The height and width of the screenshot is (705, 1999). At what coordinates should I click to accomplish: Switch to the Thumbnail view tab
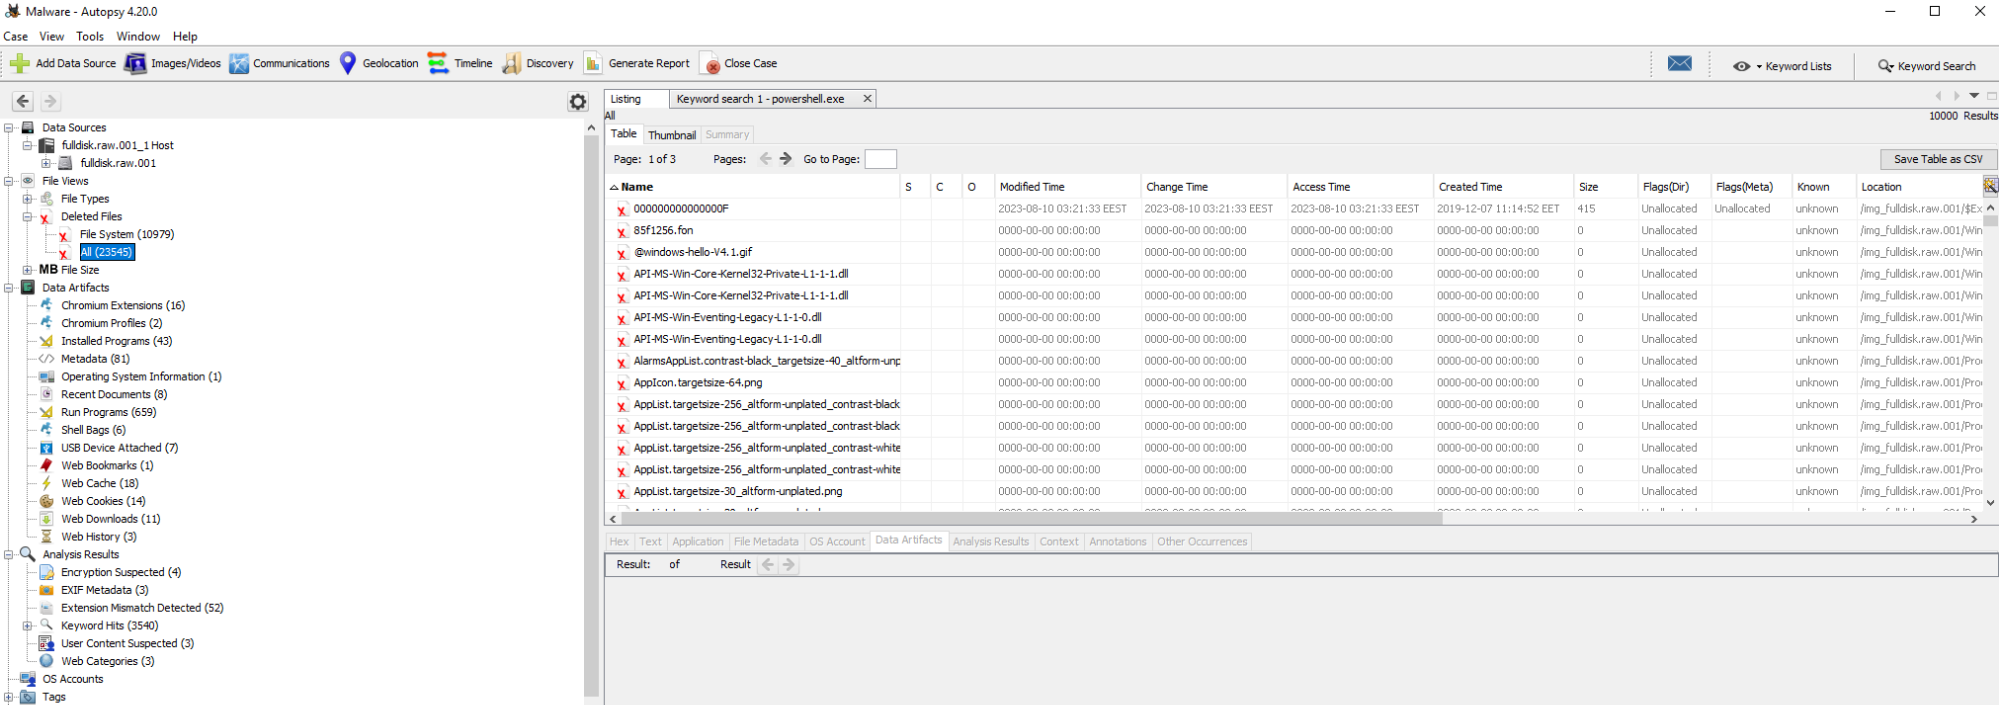672,135
